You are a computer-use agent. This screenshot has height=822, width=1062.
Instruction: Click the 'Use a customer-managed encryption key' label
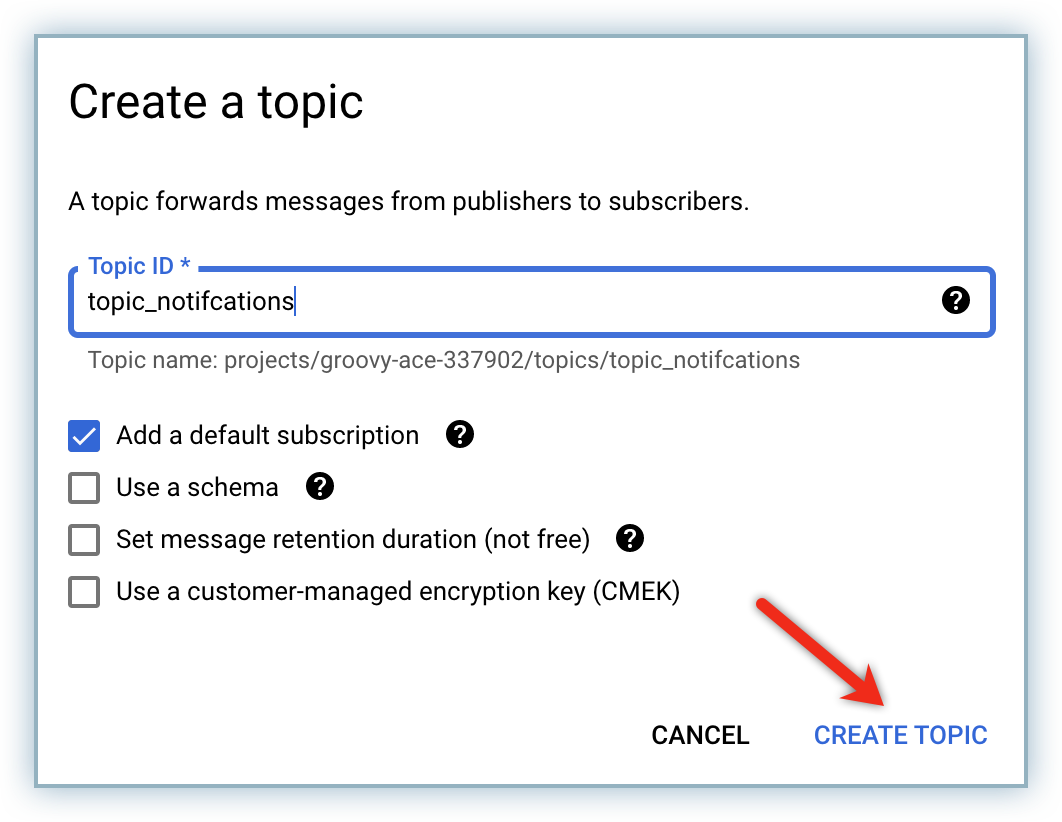[x=397, y=592]
